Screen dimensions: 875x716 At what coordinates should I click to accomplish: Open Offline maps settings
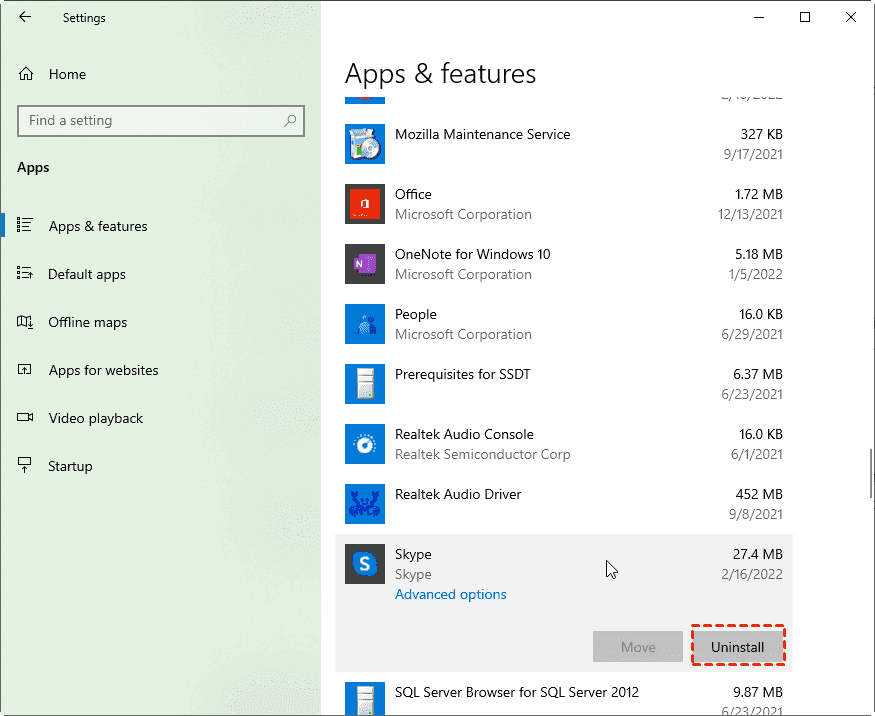(x=87, y=322)
